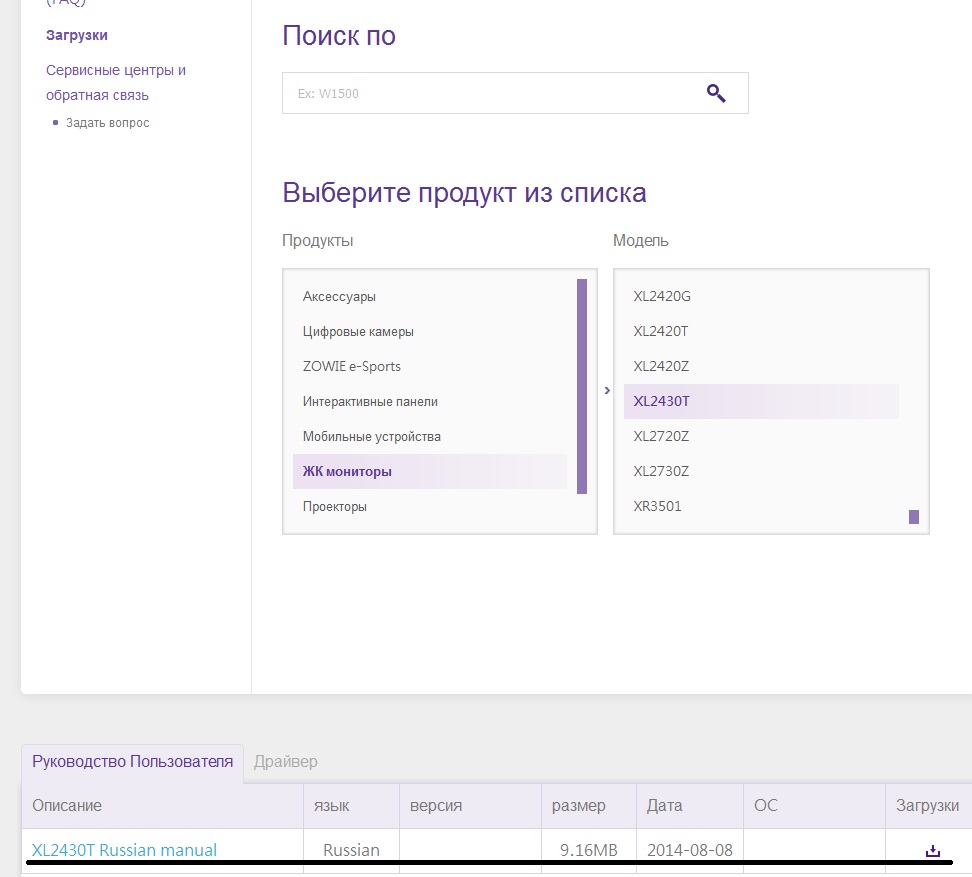Choose Проекторы category
The height and width of the screenshot is (877, 972).
pyautogui.click(x=430, y=506)
